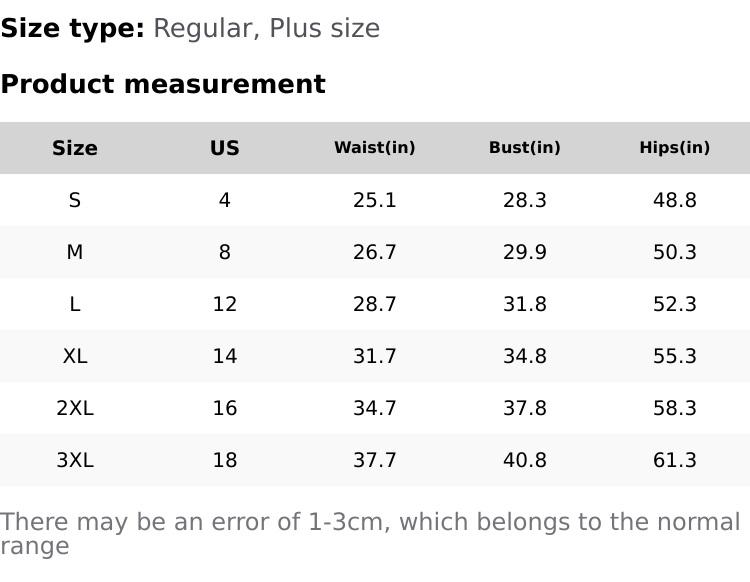Select the M size row label
Screen dimensions: 750x582
75,252
